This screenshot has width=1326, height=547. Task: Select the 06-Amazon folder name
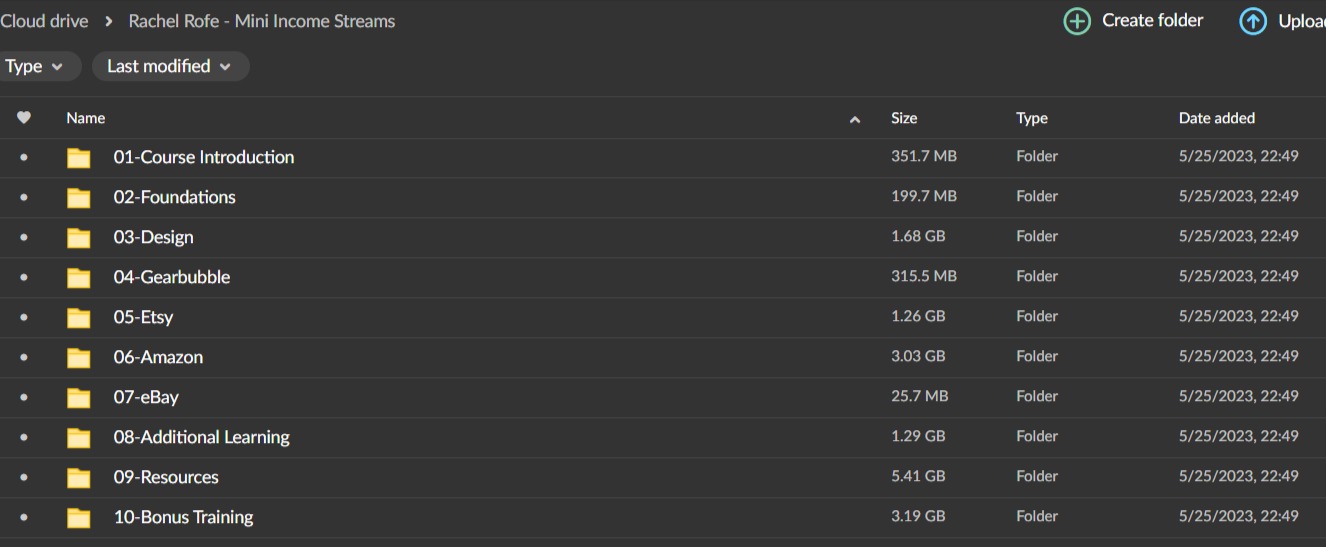point(158,357)
